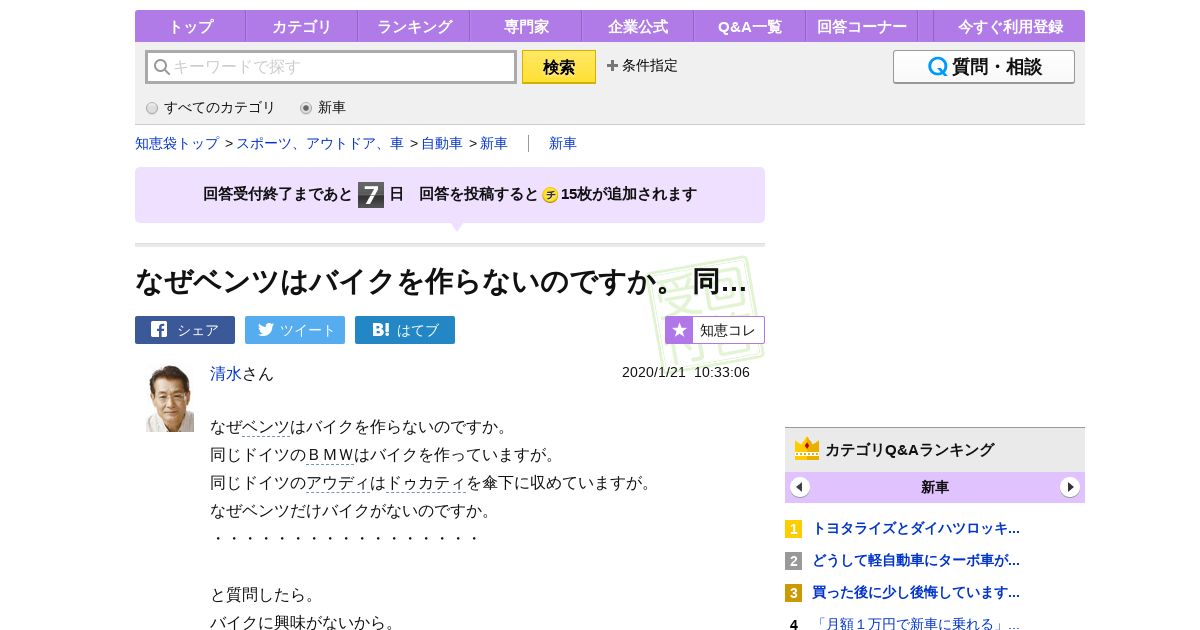Click the magnifier icon in search box
1200x630 pixels.
pyautogui.click(x=162, y=67)
